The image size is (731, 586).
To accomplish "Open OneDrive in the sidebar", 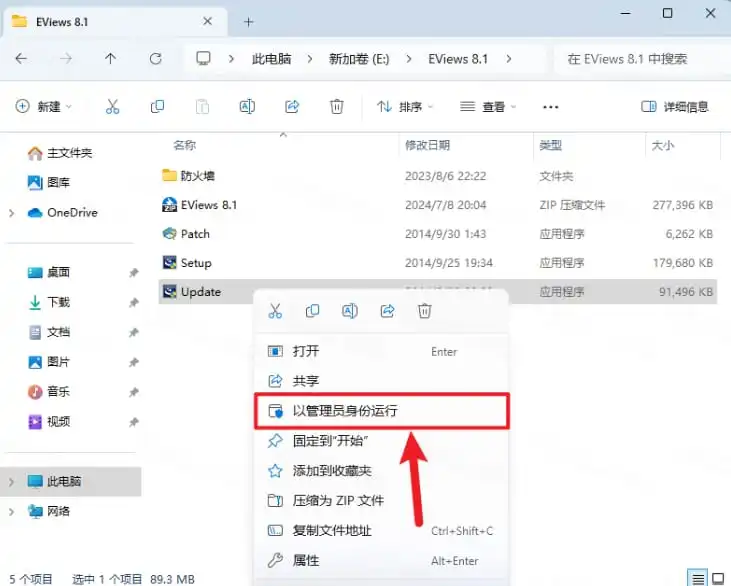I will click(62, 213).
